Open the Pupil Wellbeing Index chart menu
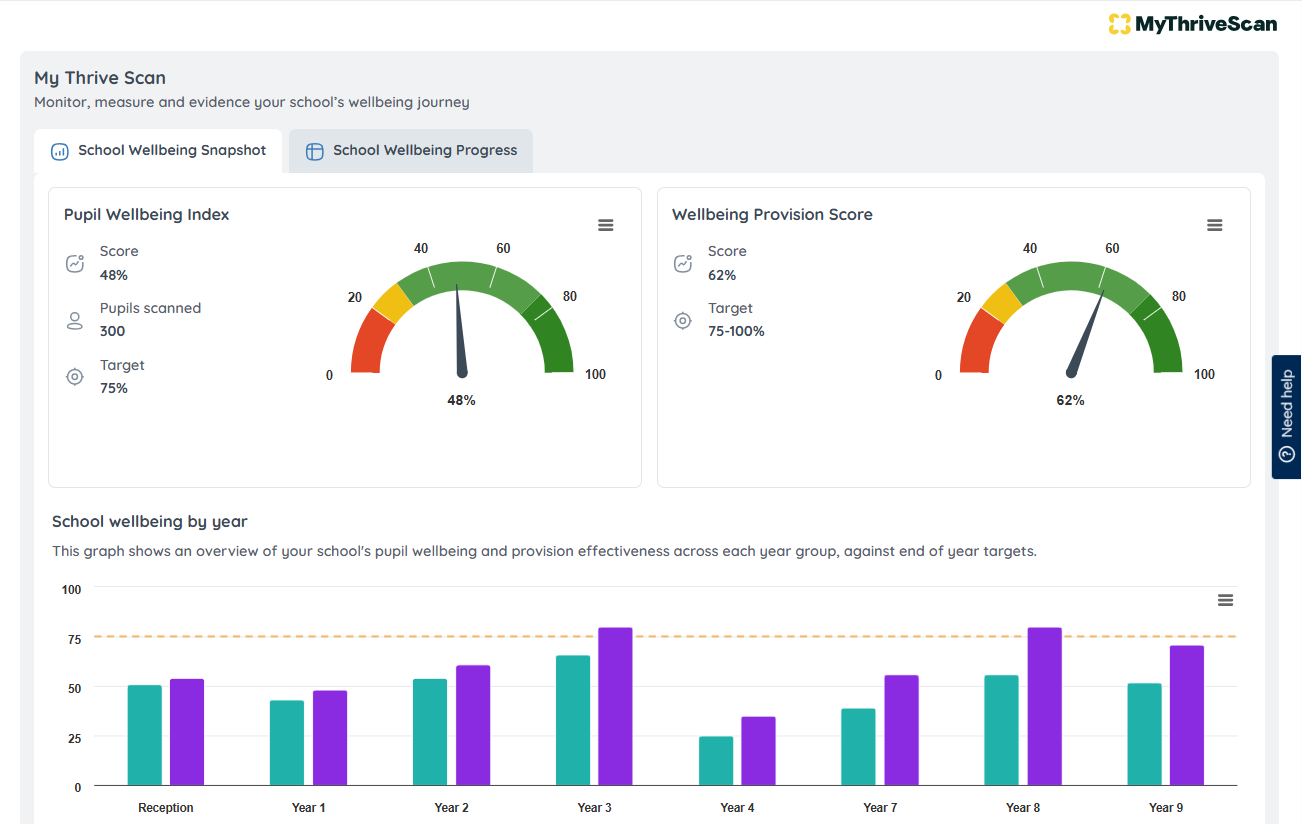Viewport: 1302px width, 824px height. [x=605, y=225]
